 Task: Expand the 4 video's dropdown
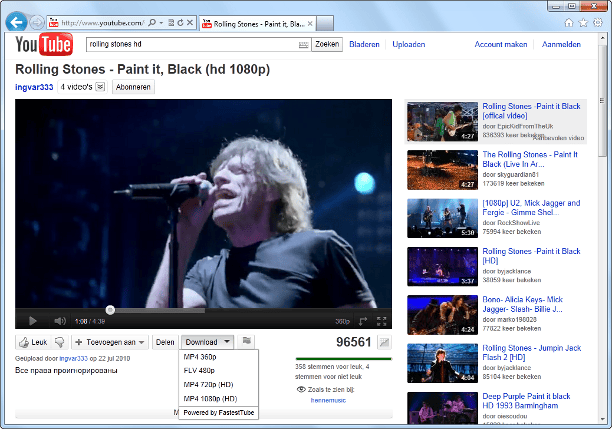[x=100, y=87]
